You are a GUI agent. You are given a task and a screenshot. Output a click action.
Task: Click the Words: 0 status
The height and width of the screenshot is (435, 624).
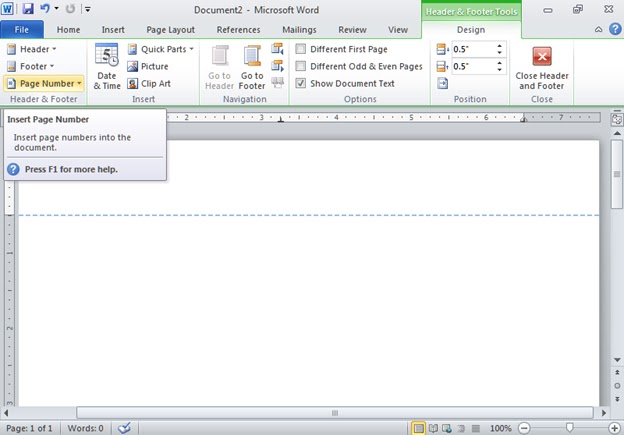(85, 428)
